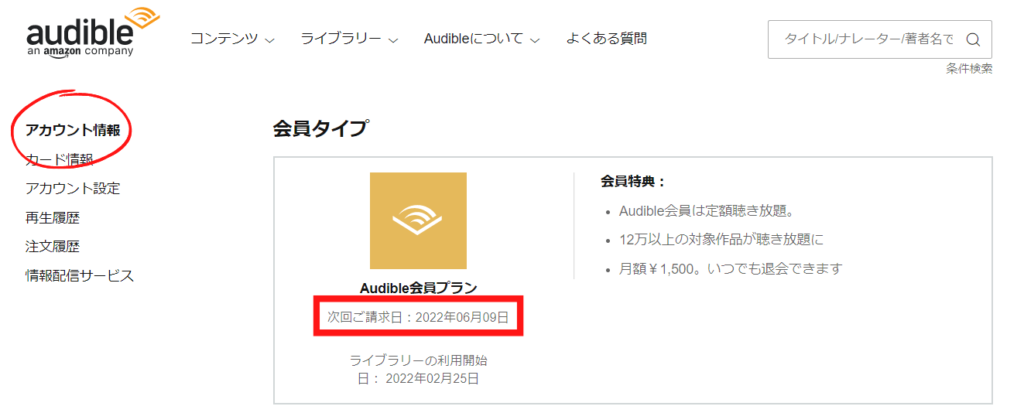Image resolution: width=1024 pixels, height=413 pixels.
Task: Open 注文履歴 in the sidebar
Action: click(x=52, y=247)
